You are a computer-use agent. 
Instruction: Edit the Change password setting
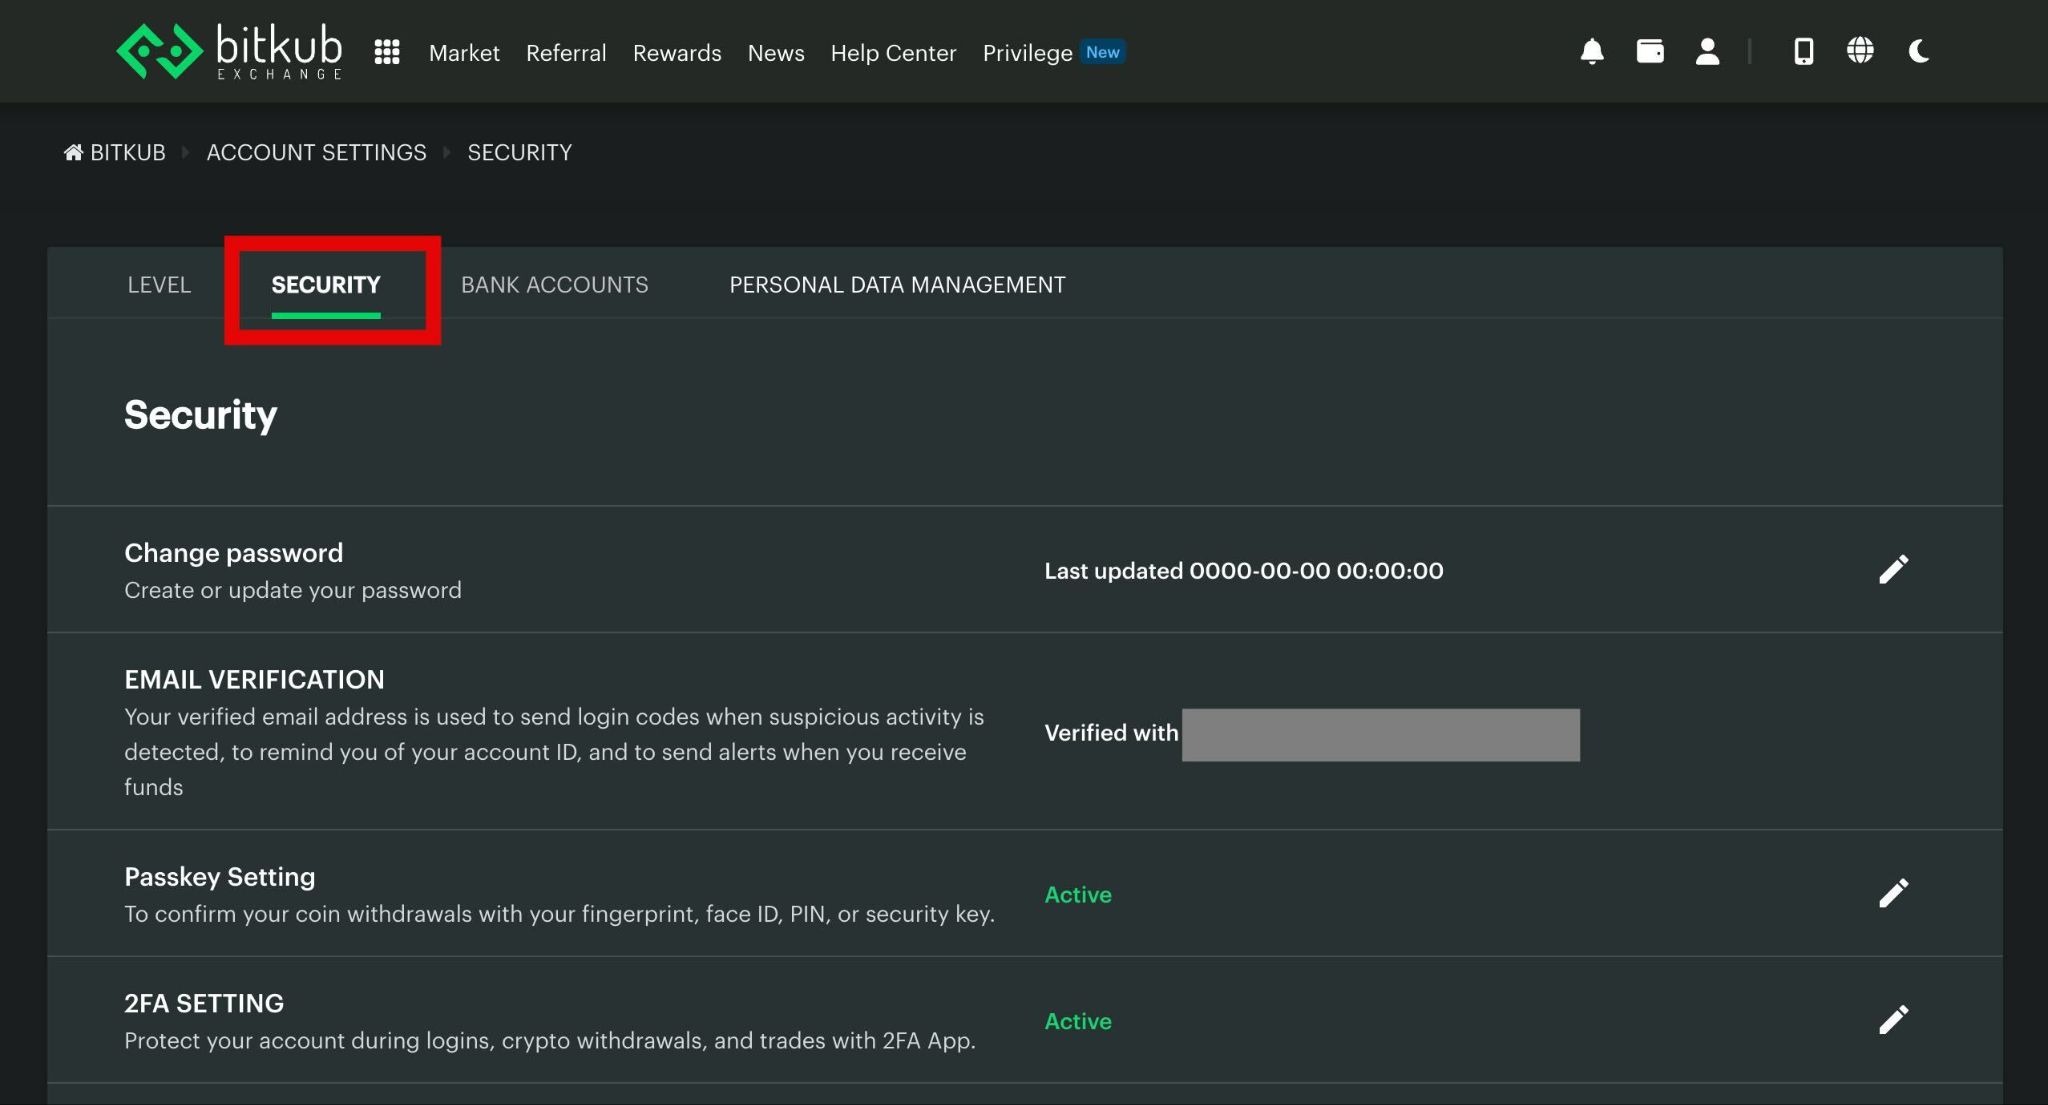(x=1893, y=570)
